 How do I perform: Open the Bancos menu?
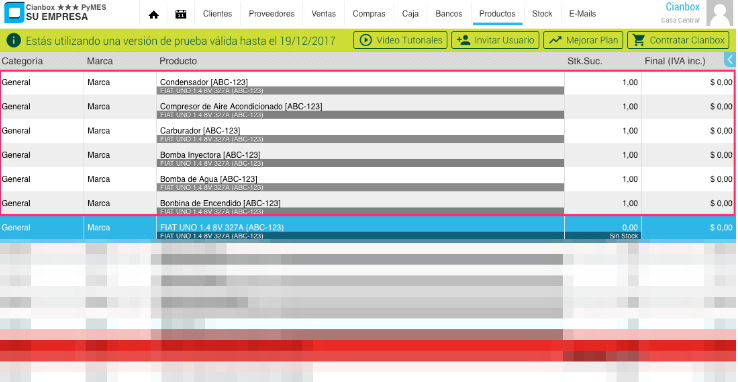point(449,14)
